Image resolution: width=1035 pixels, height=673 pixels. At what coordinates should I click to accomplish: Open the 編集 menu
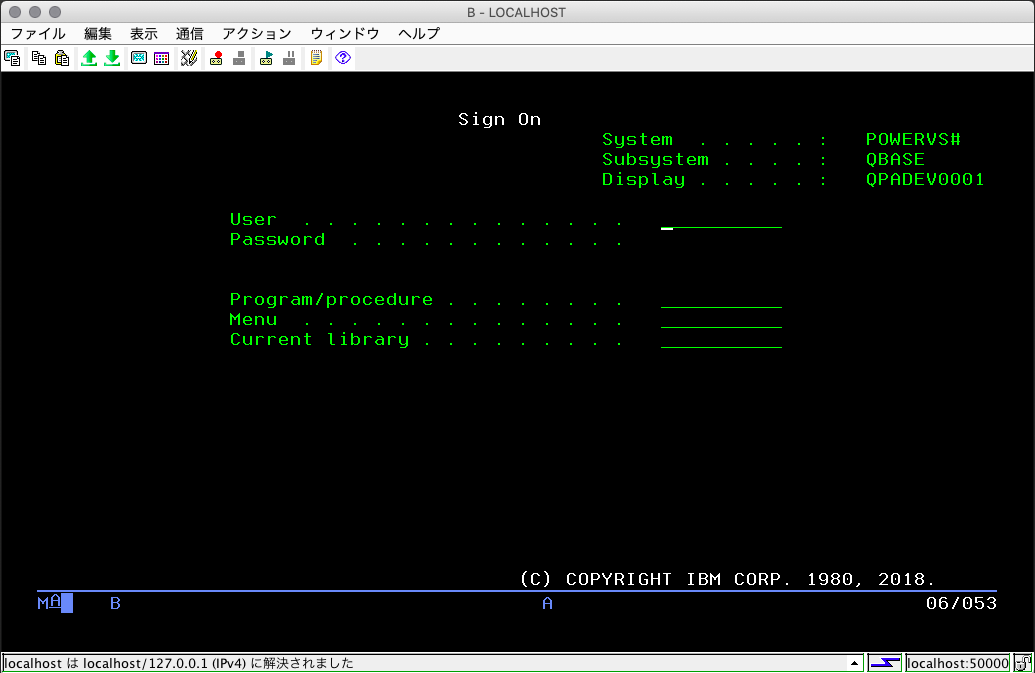click(x=98, y=34)
